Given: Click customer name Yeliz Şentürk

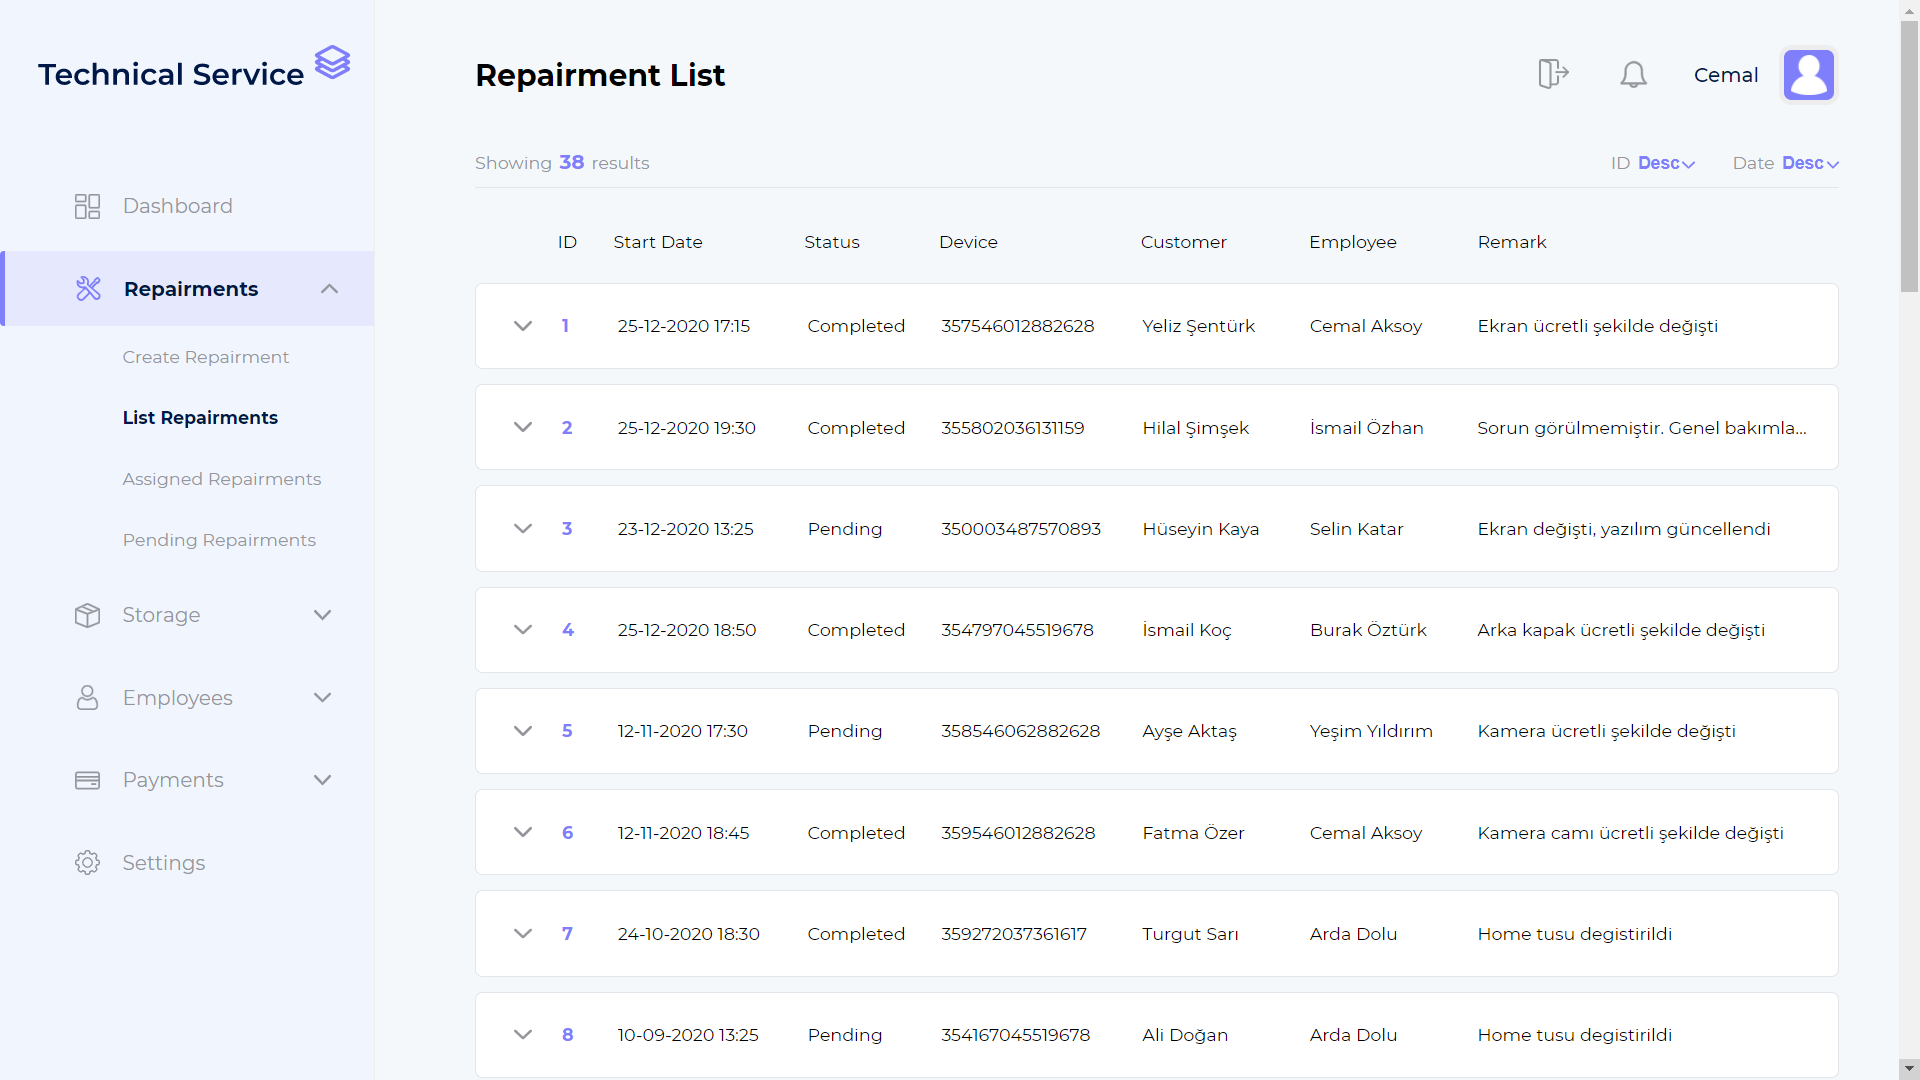Looking at the screenshot, I should pyautogui.click(x=1199, y=326).
